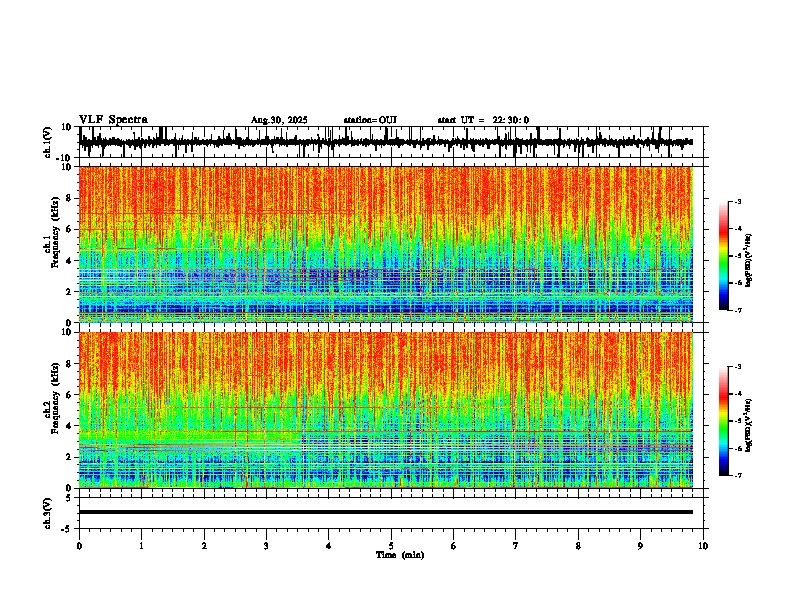Click the 2 kHz tick label on ch.1 spectrogram
Viewport: 792px width, 612px height.
[69, 292]
